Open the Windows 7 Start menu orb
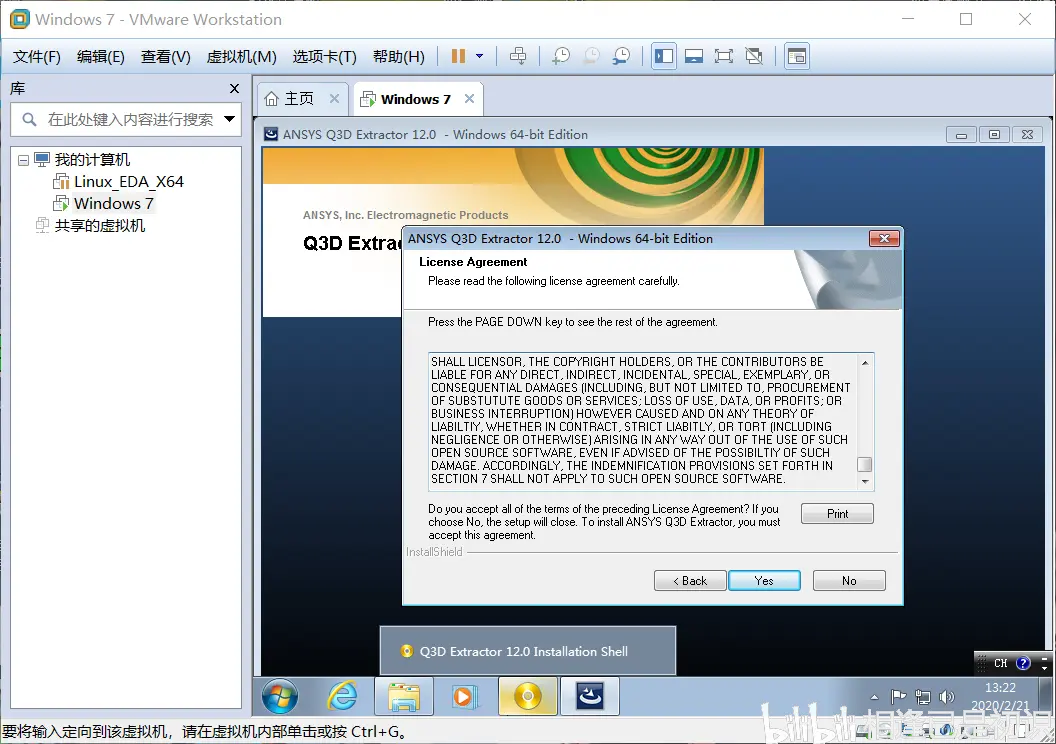The width and height of the screenshot is (1056, 744). point(280,696)
